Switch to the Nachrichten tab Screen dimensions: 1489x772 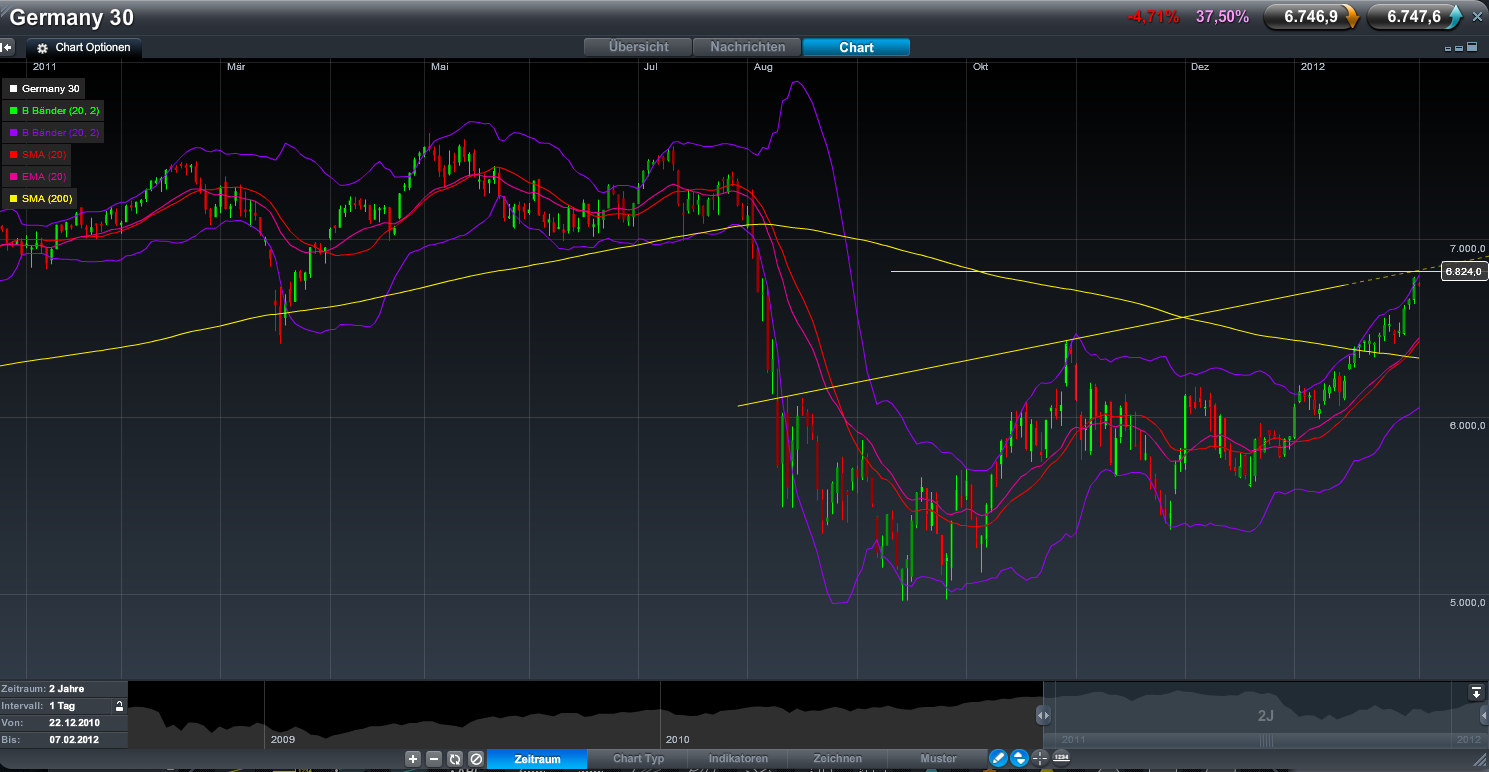point(748,47)
